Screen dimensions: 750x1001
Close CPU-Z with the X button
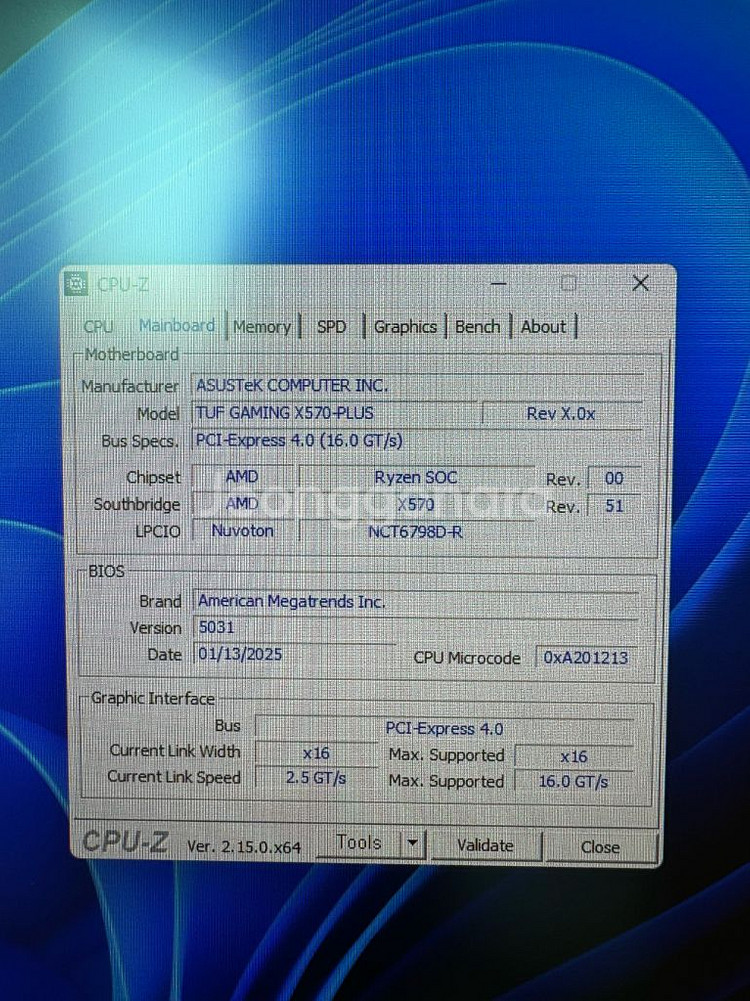click(640, 283)
